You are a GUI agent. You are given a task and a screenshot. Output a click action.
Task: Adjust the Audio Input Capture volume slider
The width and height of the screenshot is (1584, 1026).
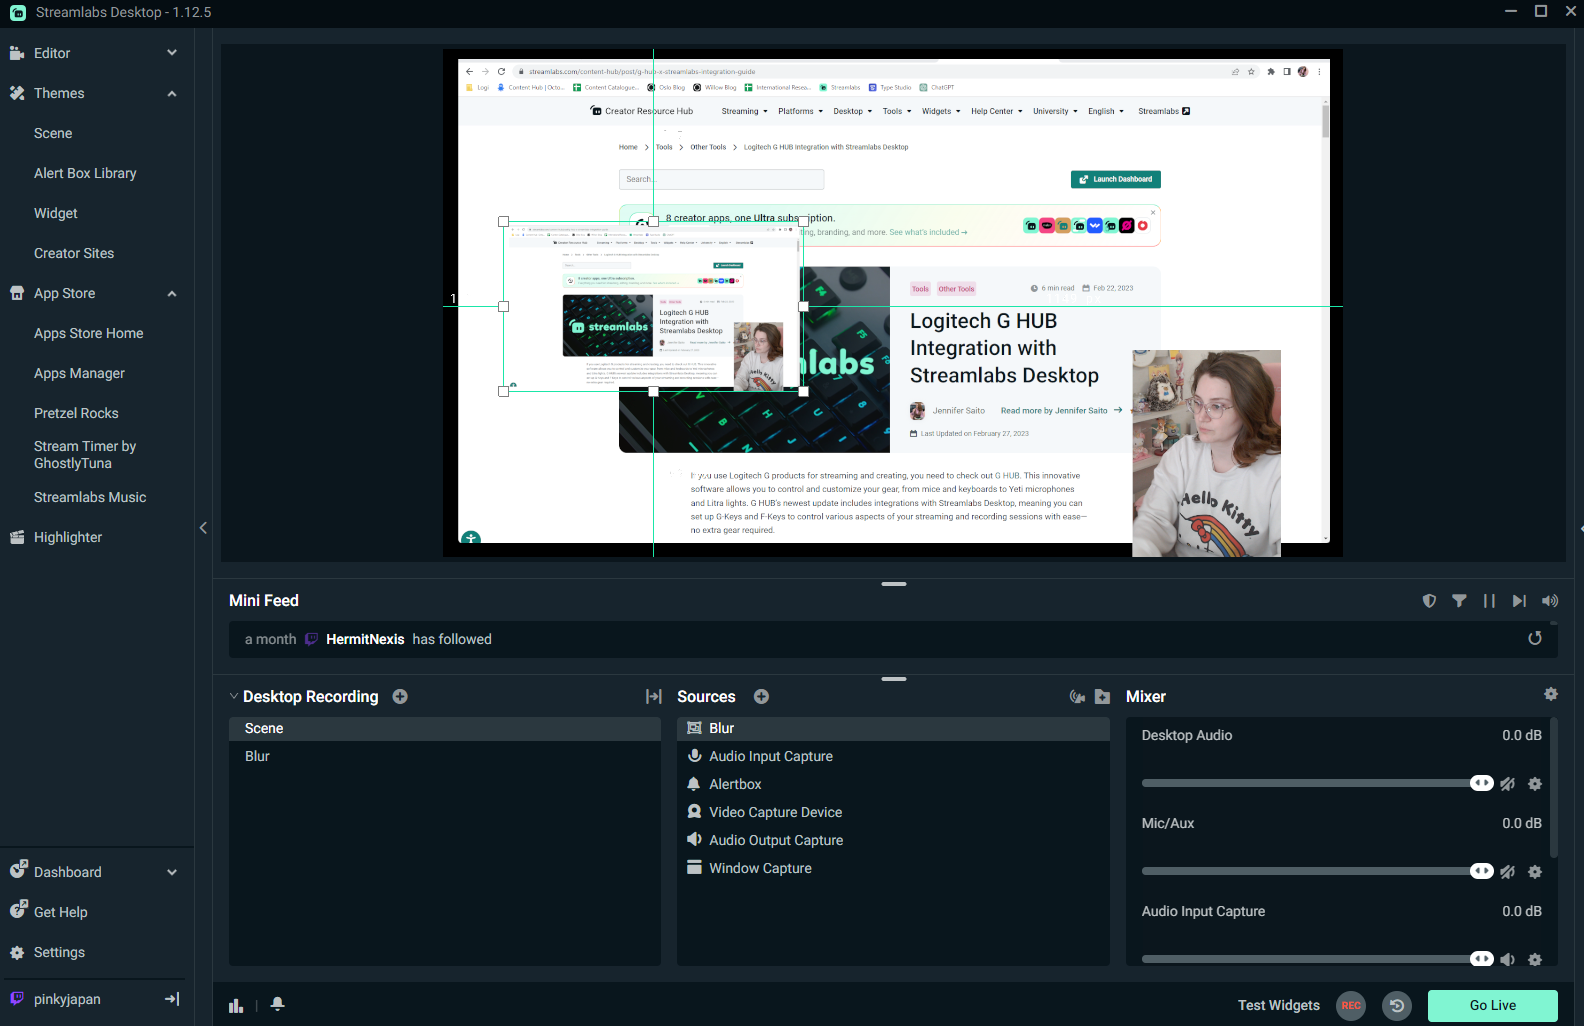(1317, 959)
